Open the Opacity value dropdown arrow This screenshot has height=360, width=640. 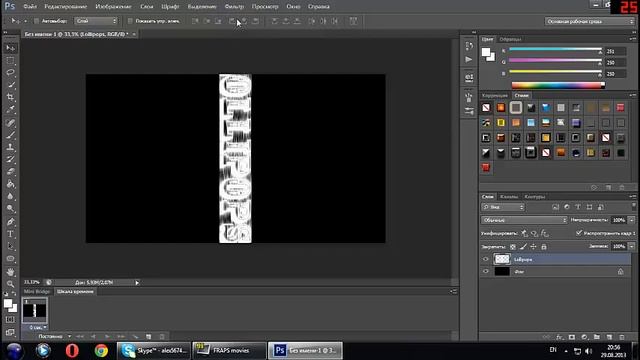coord(632,220)
